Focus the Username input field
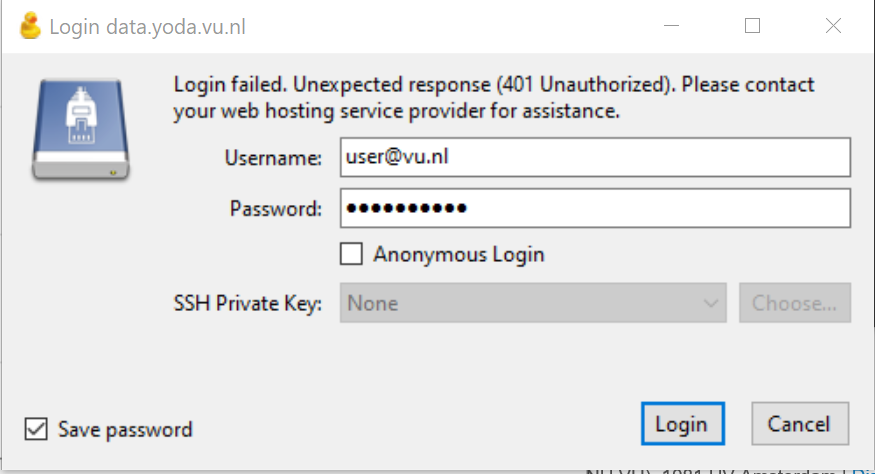 coord(594,157)
